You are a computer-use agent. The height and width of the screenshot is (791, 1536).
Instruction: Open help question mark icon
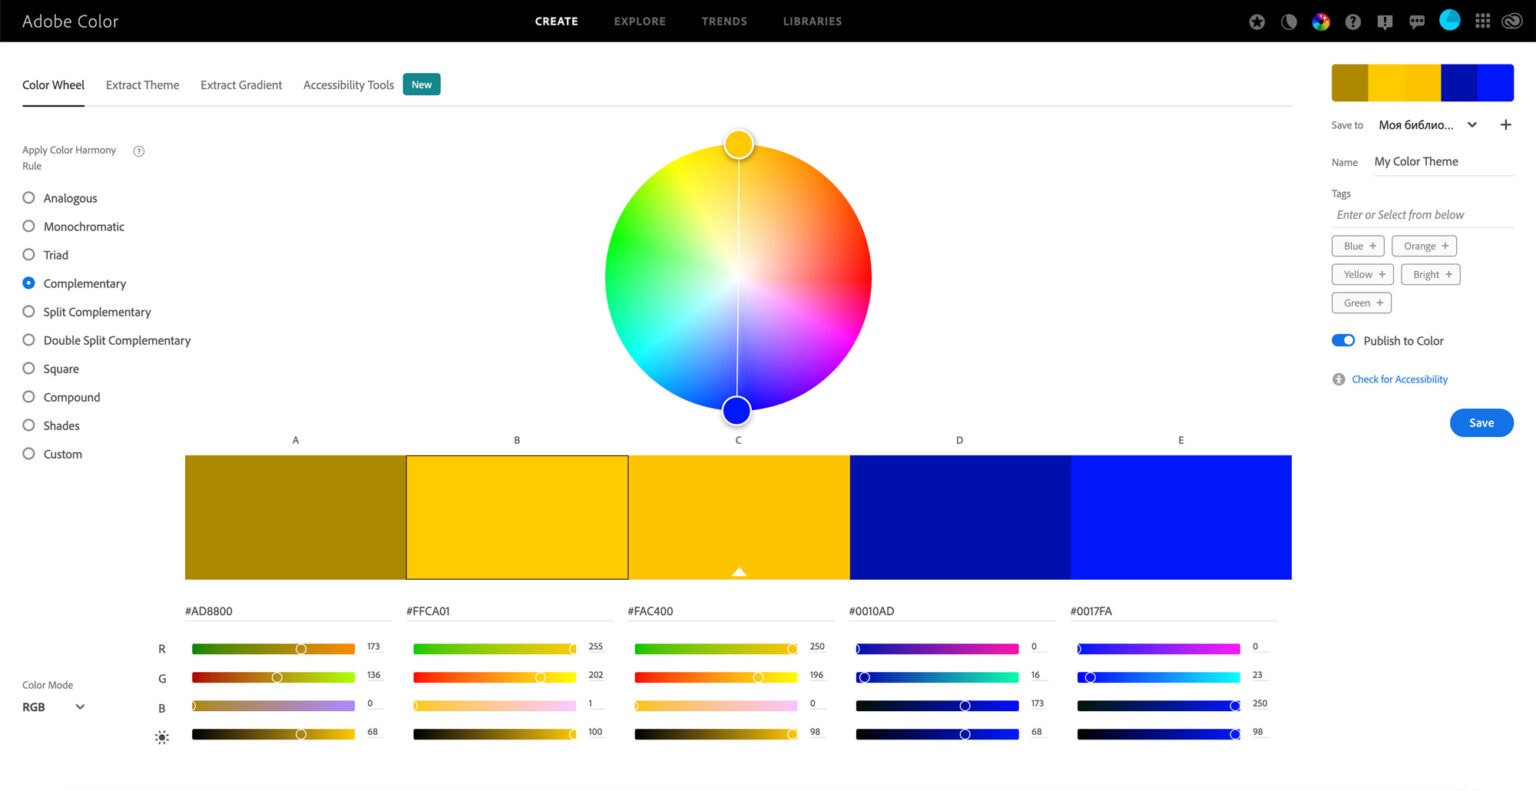[x=1353, y=22]
